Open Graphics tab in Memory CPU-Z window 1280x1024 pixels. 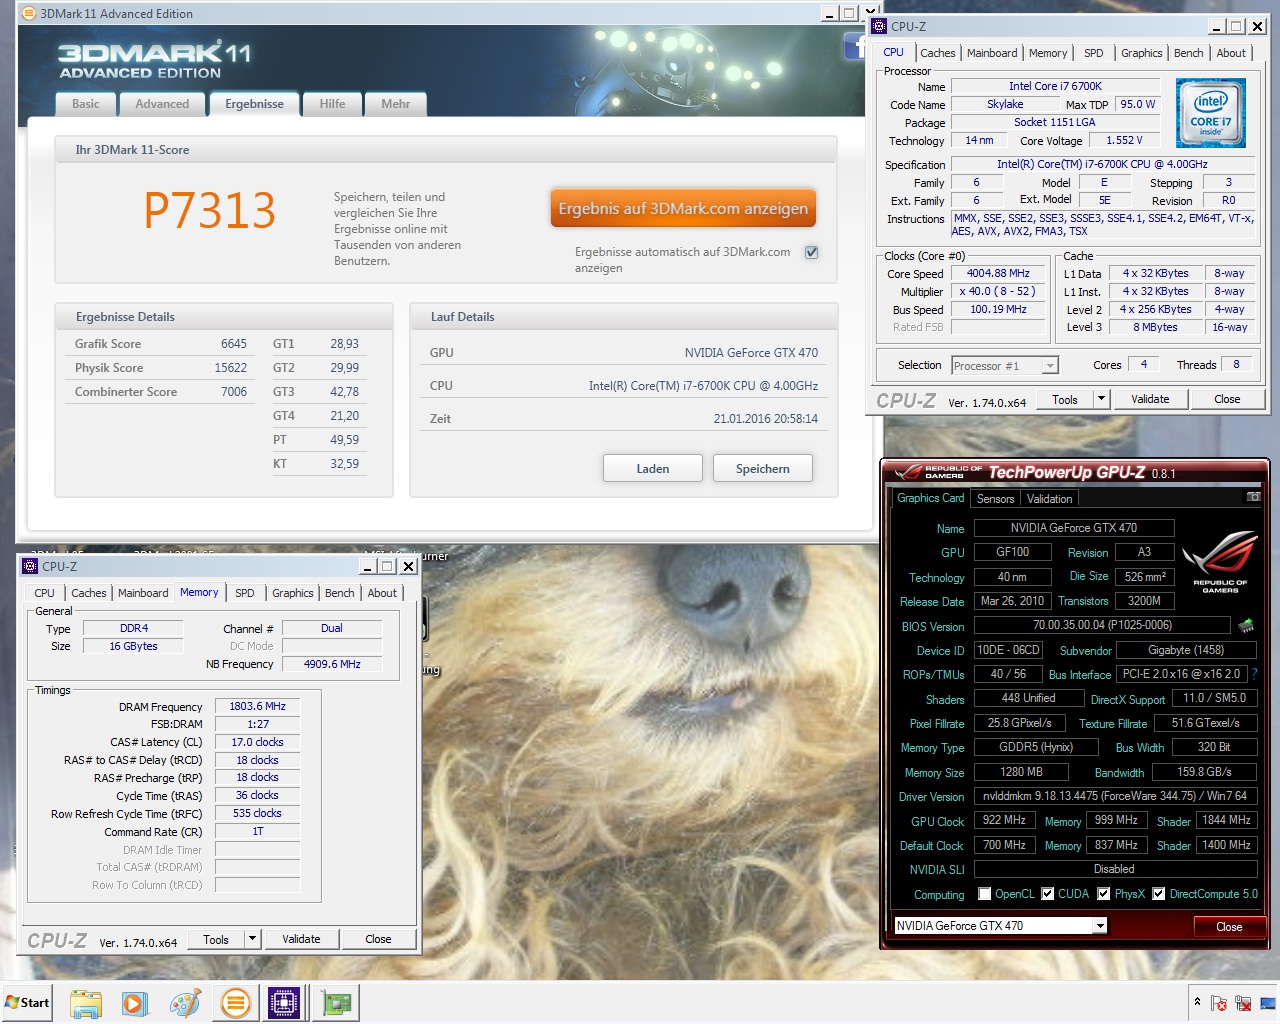tap(293, 593)
